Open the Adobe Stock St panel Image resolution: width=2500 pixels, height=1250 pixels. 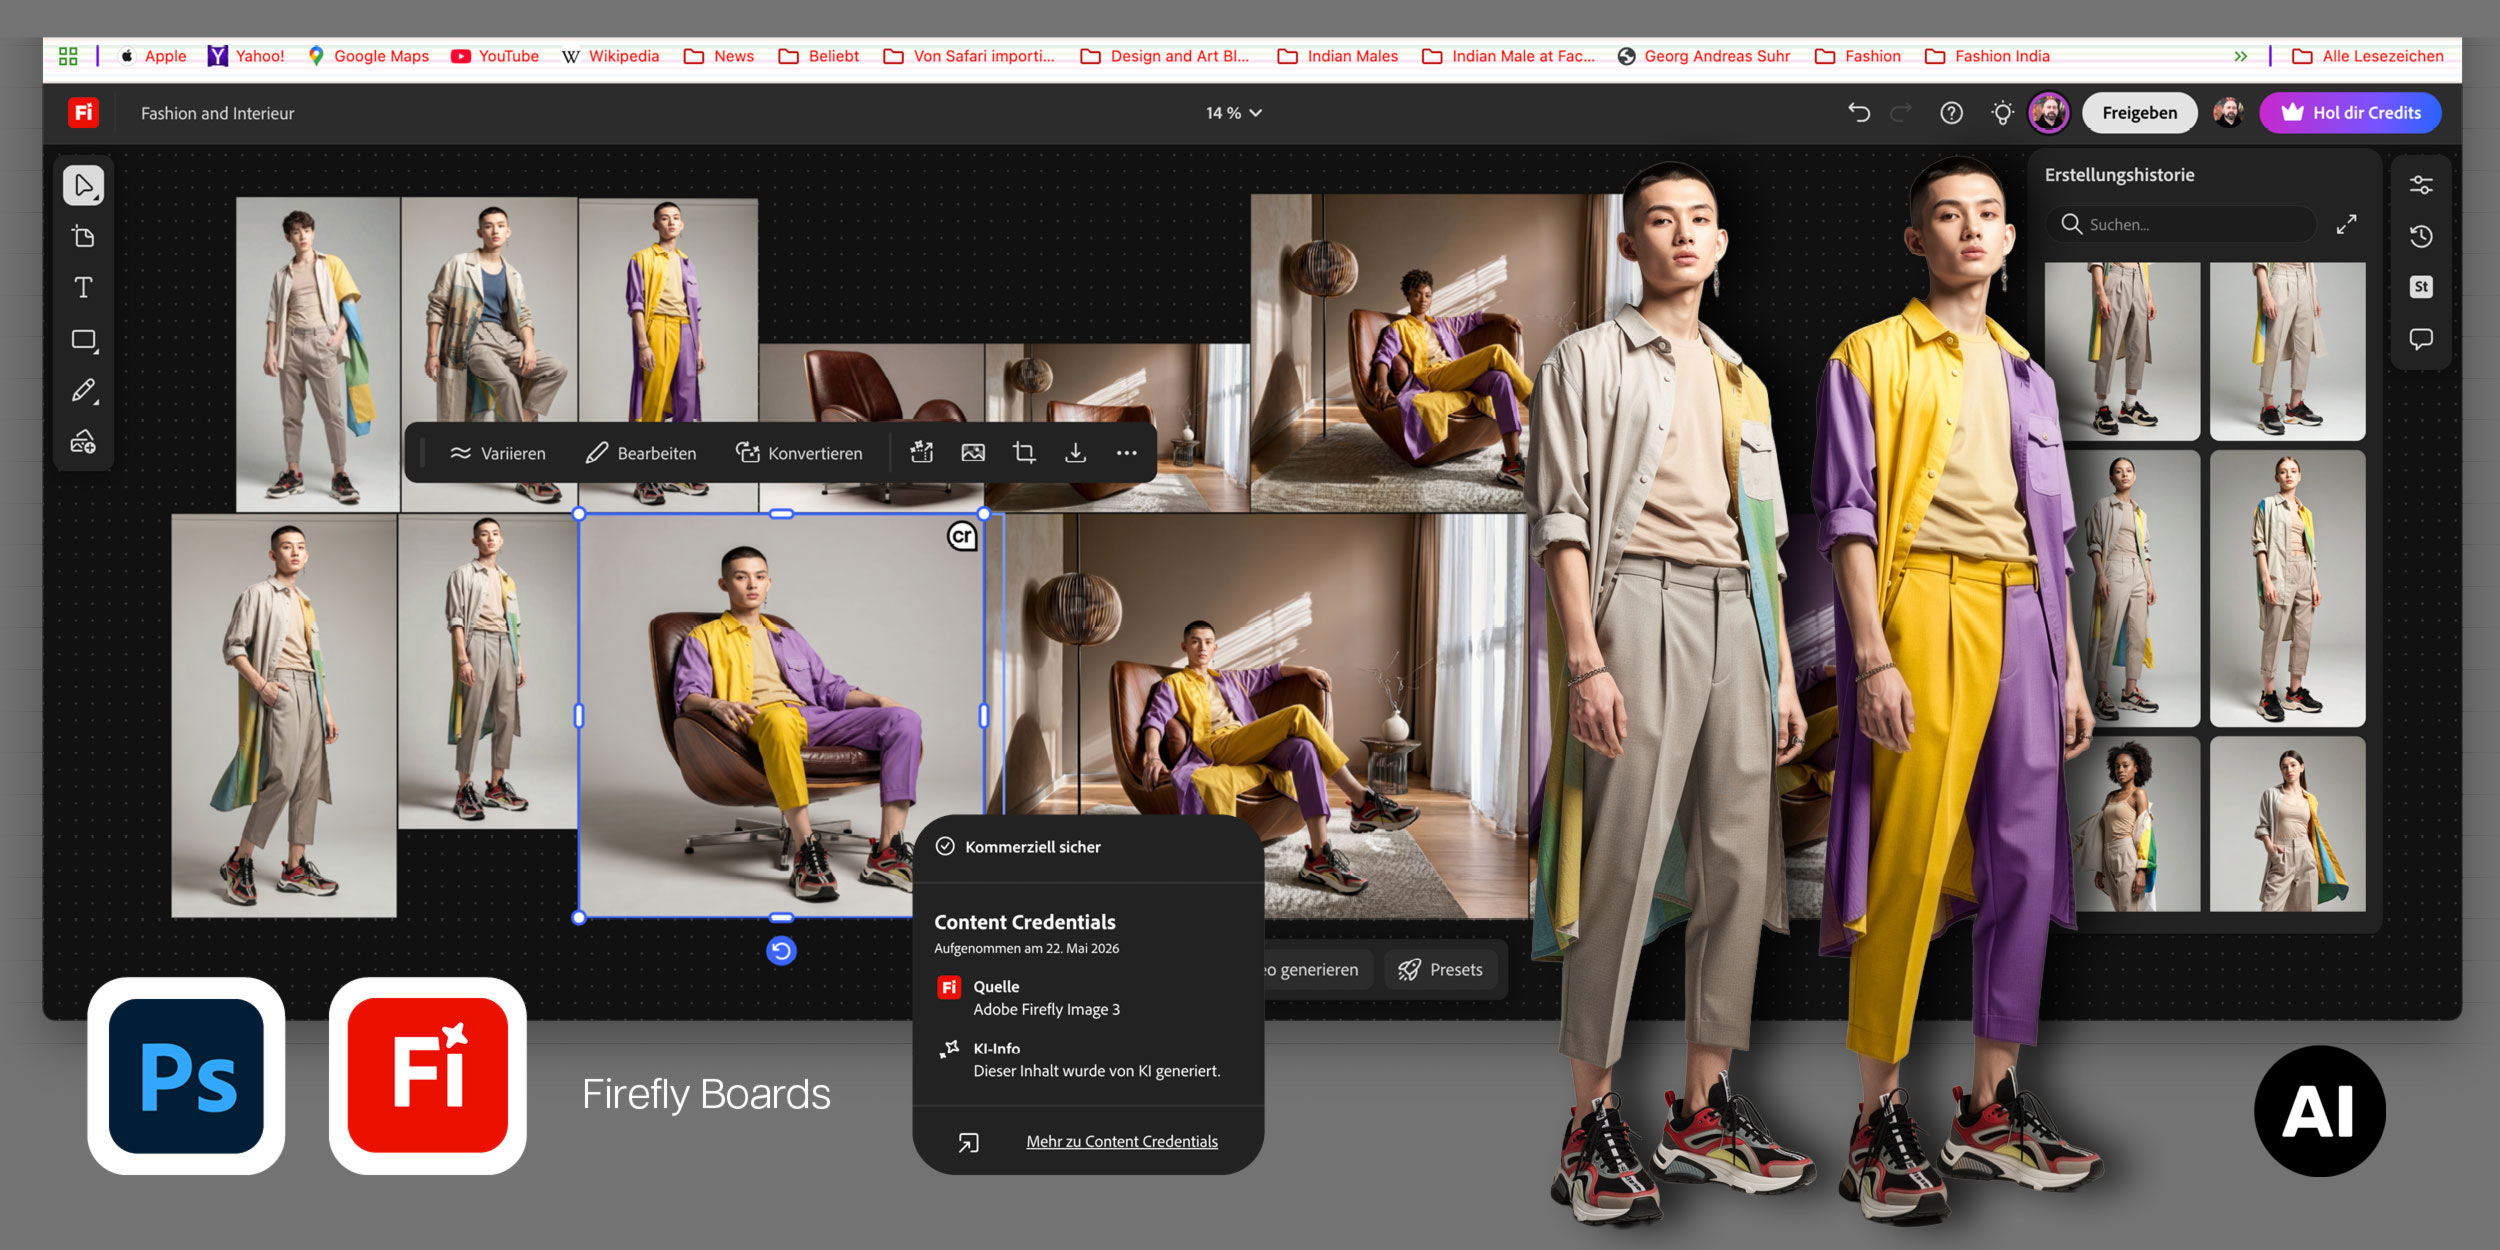click(2421, 287)
